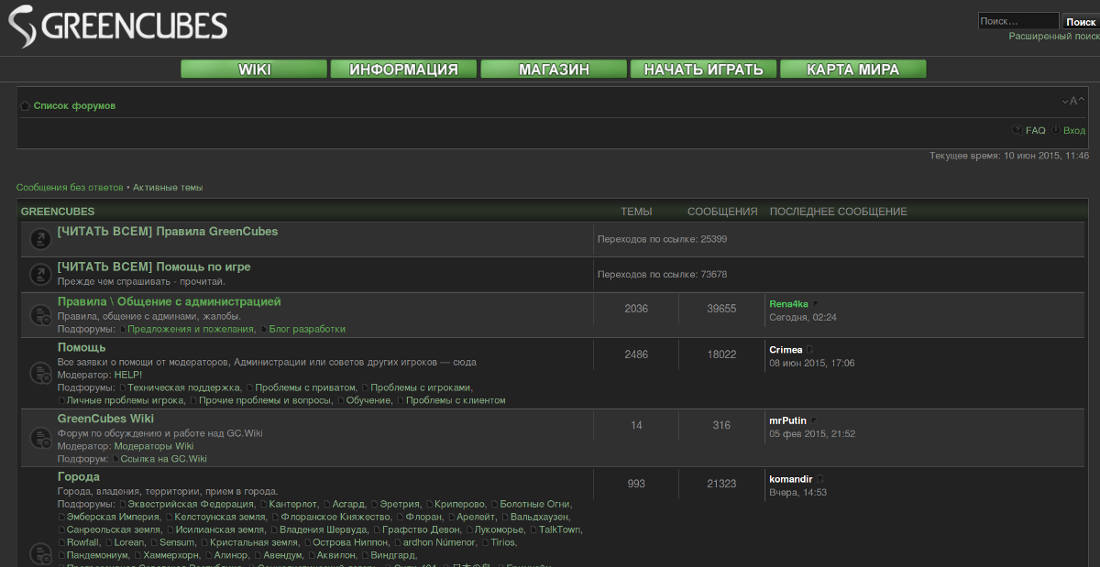1100x567 pixels.
Task: Open the ИНФОРМАЦИЯ navigation button
Action: click(x=404, y=69)
